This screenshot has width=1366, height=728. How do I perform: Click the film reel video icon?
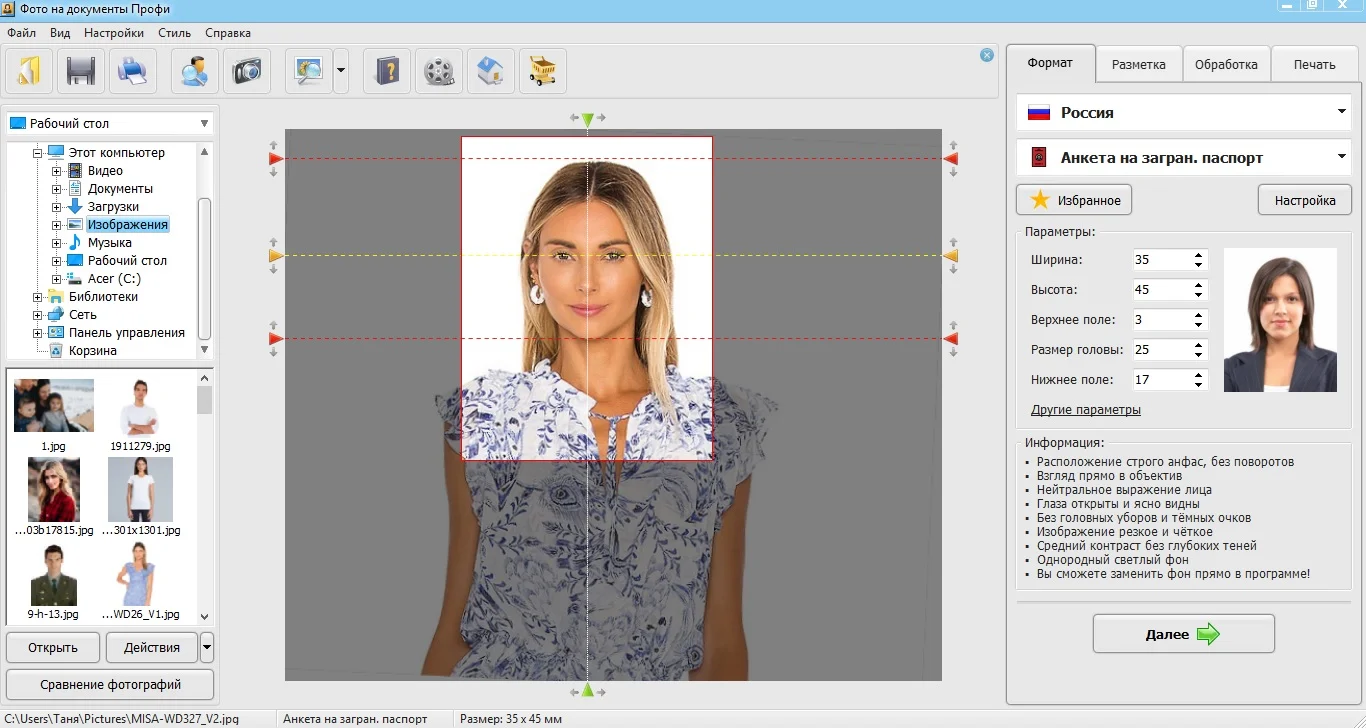[x=438, y=71]
